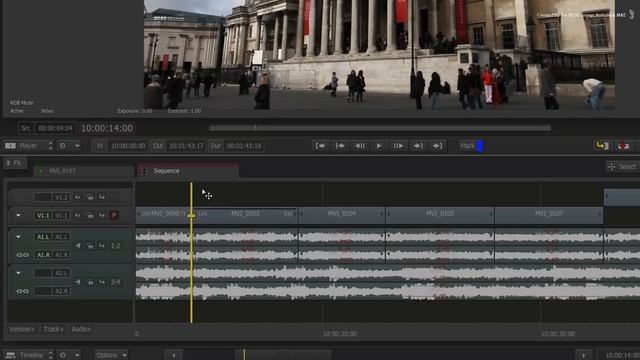Image resolution: width=640 pixels, height=360 pixels.
Task: Toggle sync lock on V1.1 track
Action: coord(102,215)
